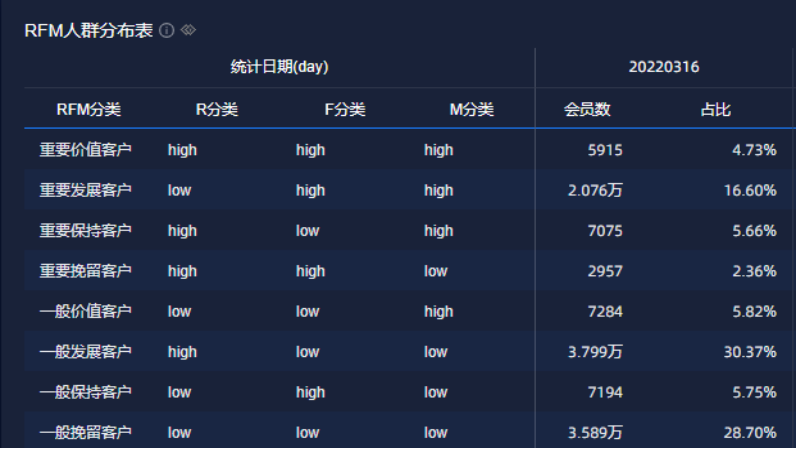The width and height of the screenshot is (798, 450).
Task: Click the 重要挽留客户 row label
Action: coord(86,271)
